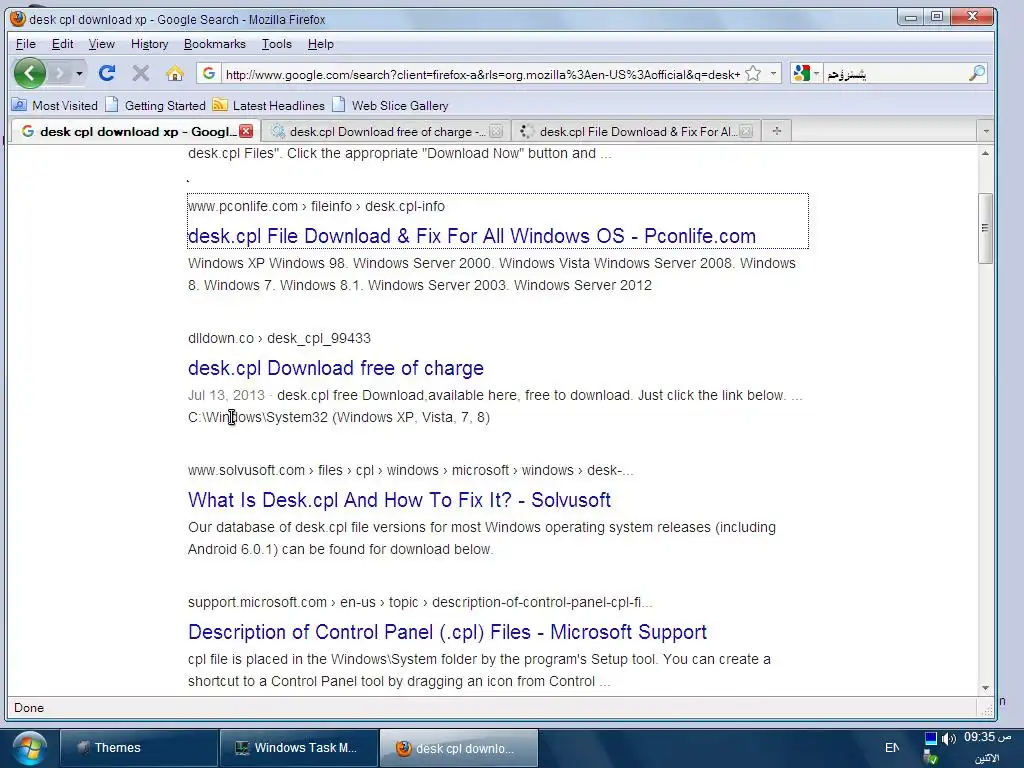Open the View menu
This screenshot has height=768, width=1024.
coord(101,44)
